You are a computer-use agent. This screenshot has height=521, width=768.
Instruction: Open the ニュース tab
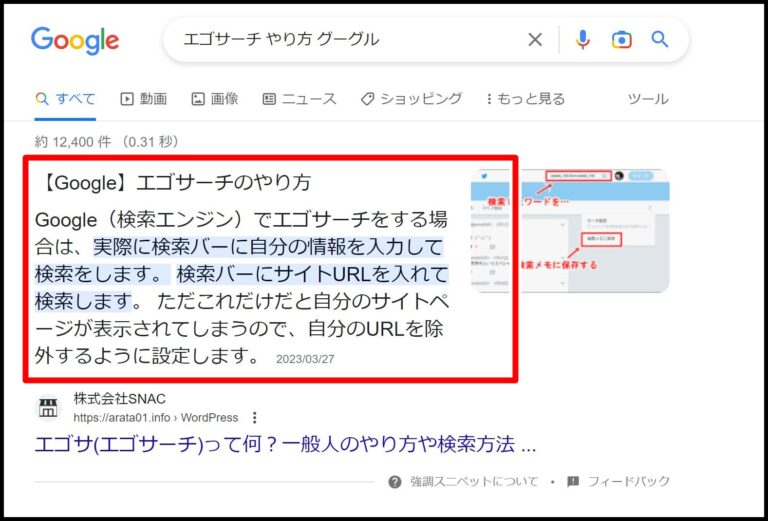pos(299,99)
